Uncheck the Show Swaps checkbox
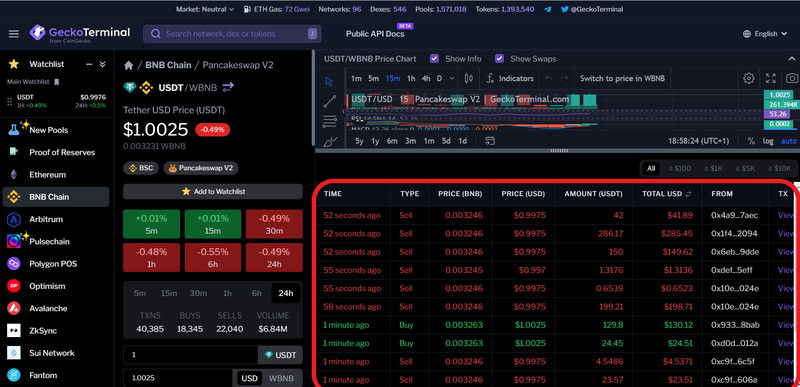800x387 pixels. point(499,59)
